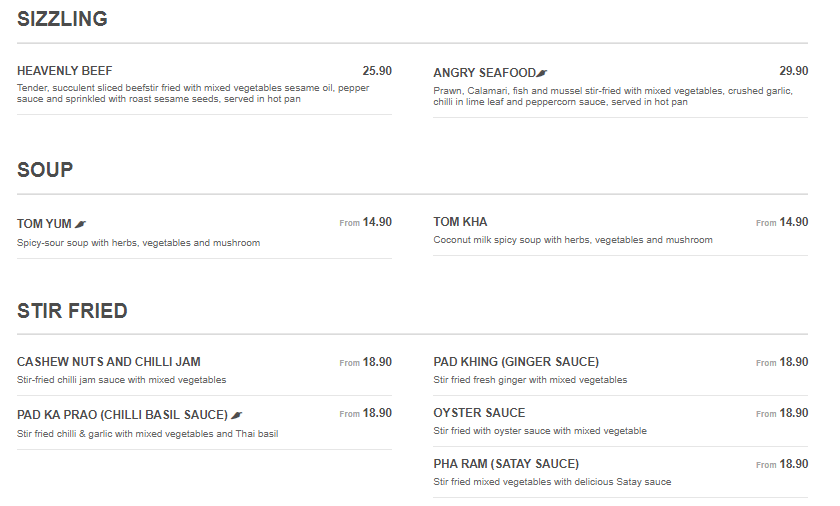This screenshot has height=506, width=840.
Task: Click the Sizzling section heading
Action: (x=62, y=19)
